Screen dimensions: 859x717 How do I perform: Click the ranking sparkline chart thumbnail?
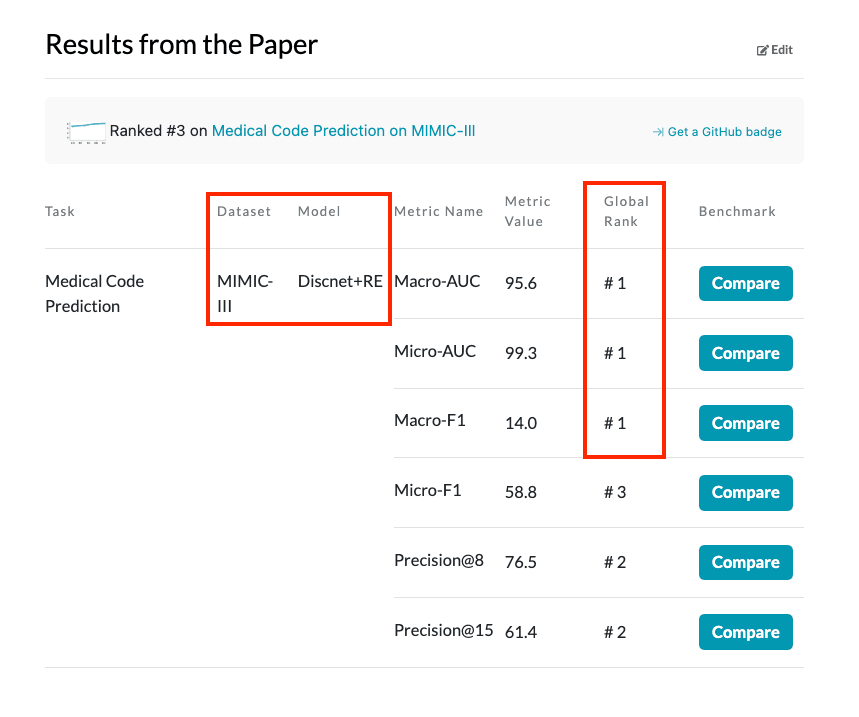(86, 131)
